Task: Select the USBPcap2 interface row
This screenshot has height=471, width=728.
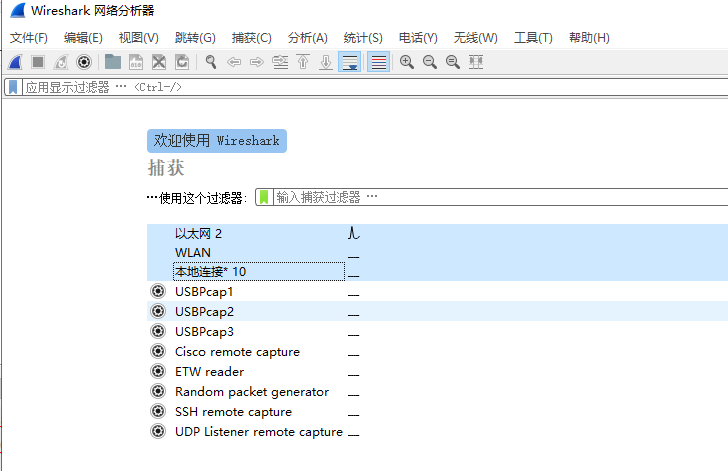Action: click(x=437, y=311)
